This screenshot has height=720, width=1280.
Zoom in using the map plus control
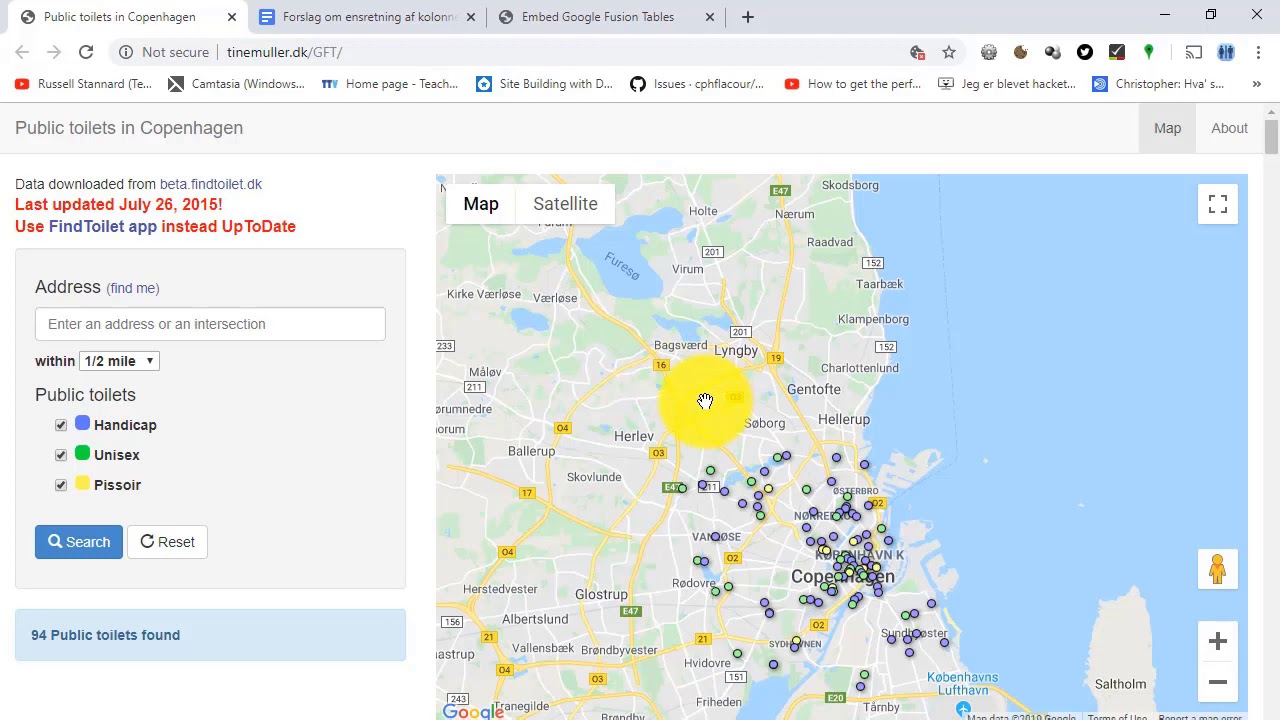[x=1217, y=641]
